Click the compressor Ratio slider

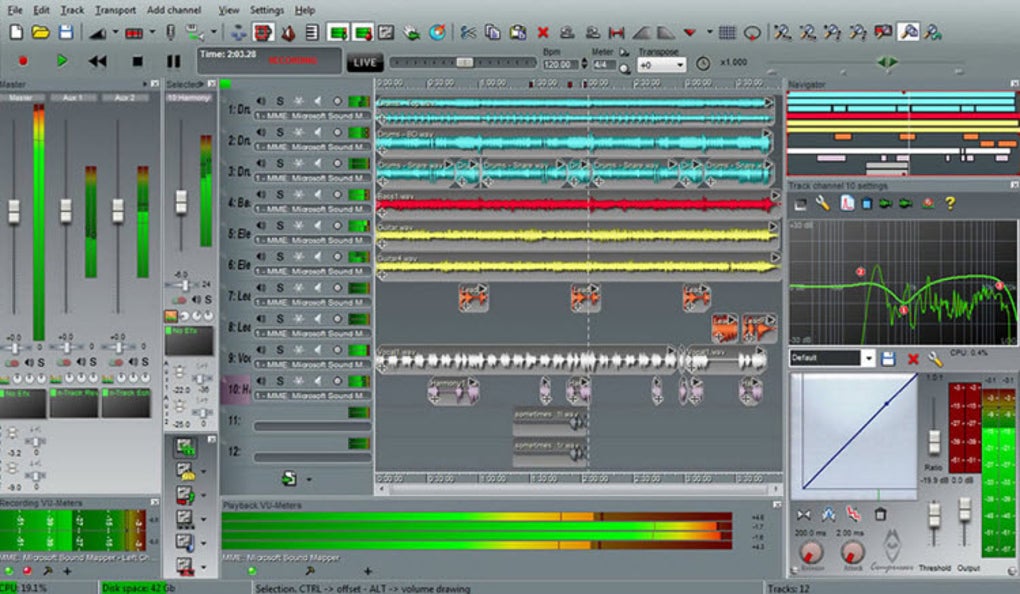click(934, 441)
